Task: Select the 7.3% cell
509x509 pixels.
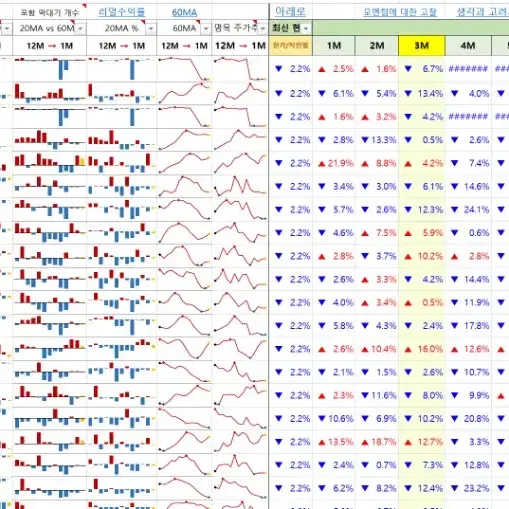Action: [x=422, y=465]
